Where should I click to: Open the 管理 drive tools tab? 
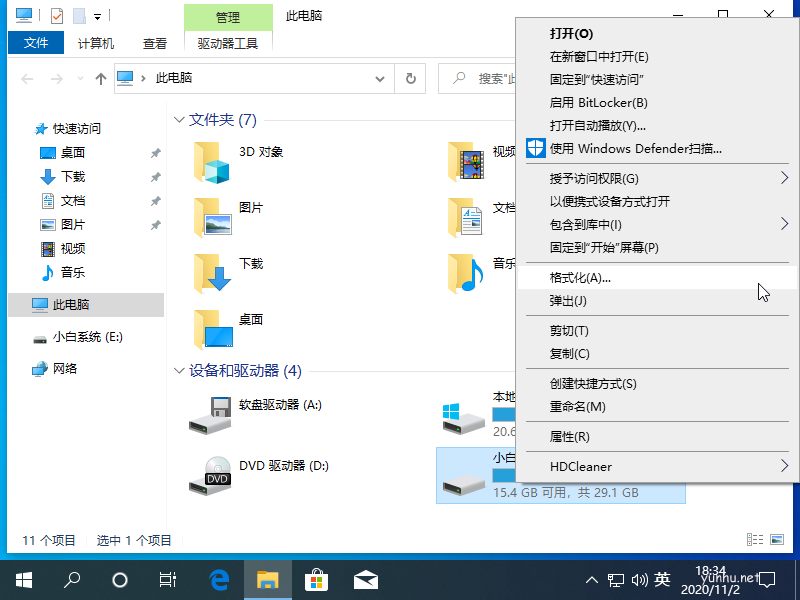pos(227,16)
